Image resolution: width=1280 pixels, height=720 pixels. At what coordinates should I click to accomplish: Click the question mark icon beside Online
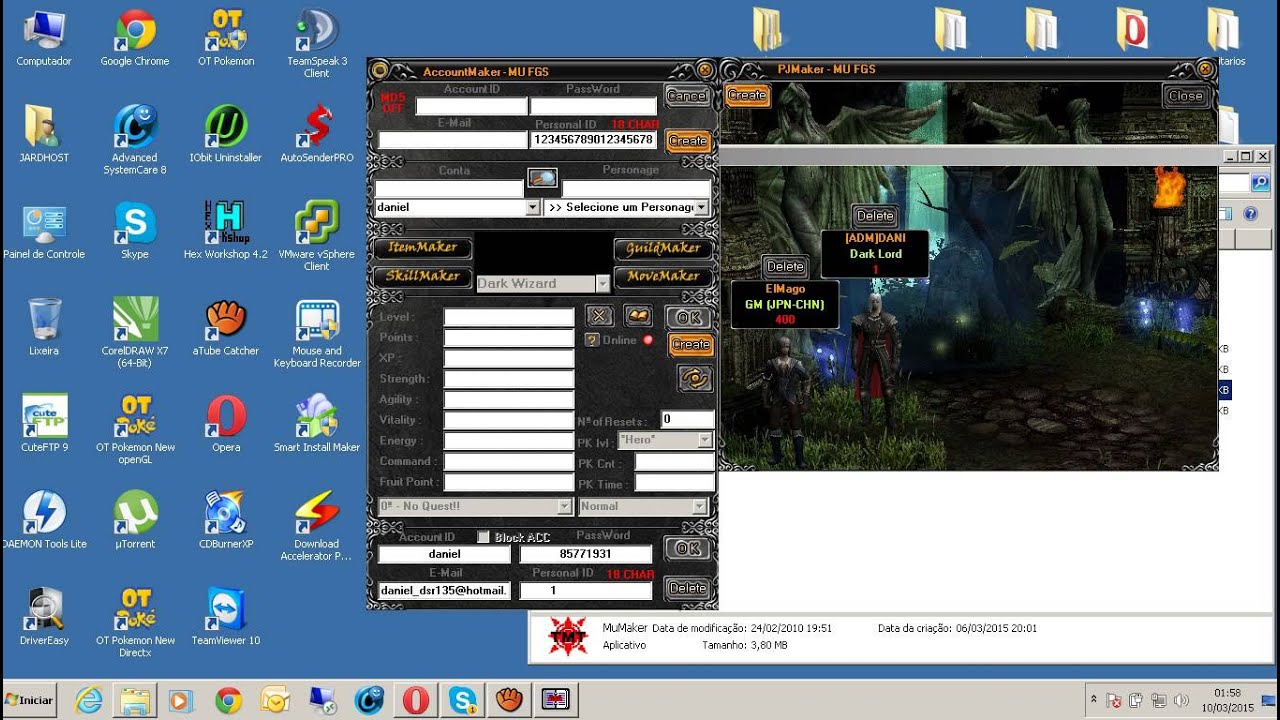pos(592,340)
